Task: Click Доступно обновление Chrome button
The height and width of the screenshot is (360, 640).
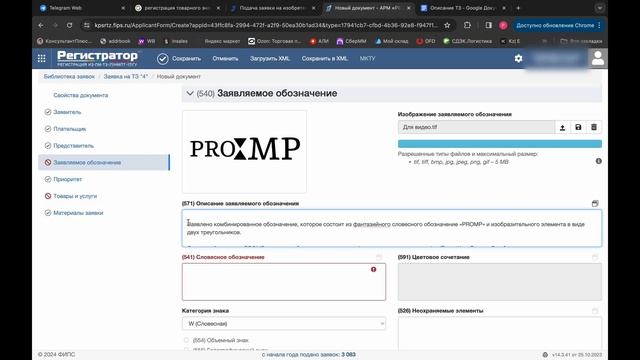Action: (558, 25)
